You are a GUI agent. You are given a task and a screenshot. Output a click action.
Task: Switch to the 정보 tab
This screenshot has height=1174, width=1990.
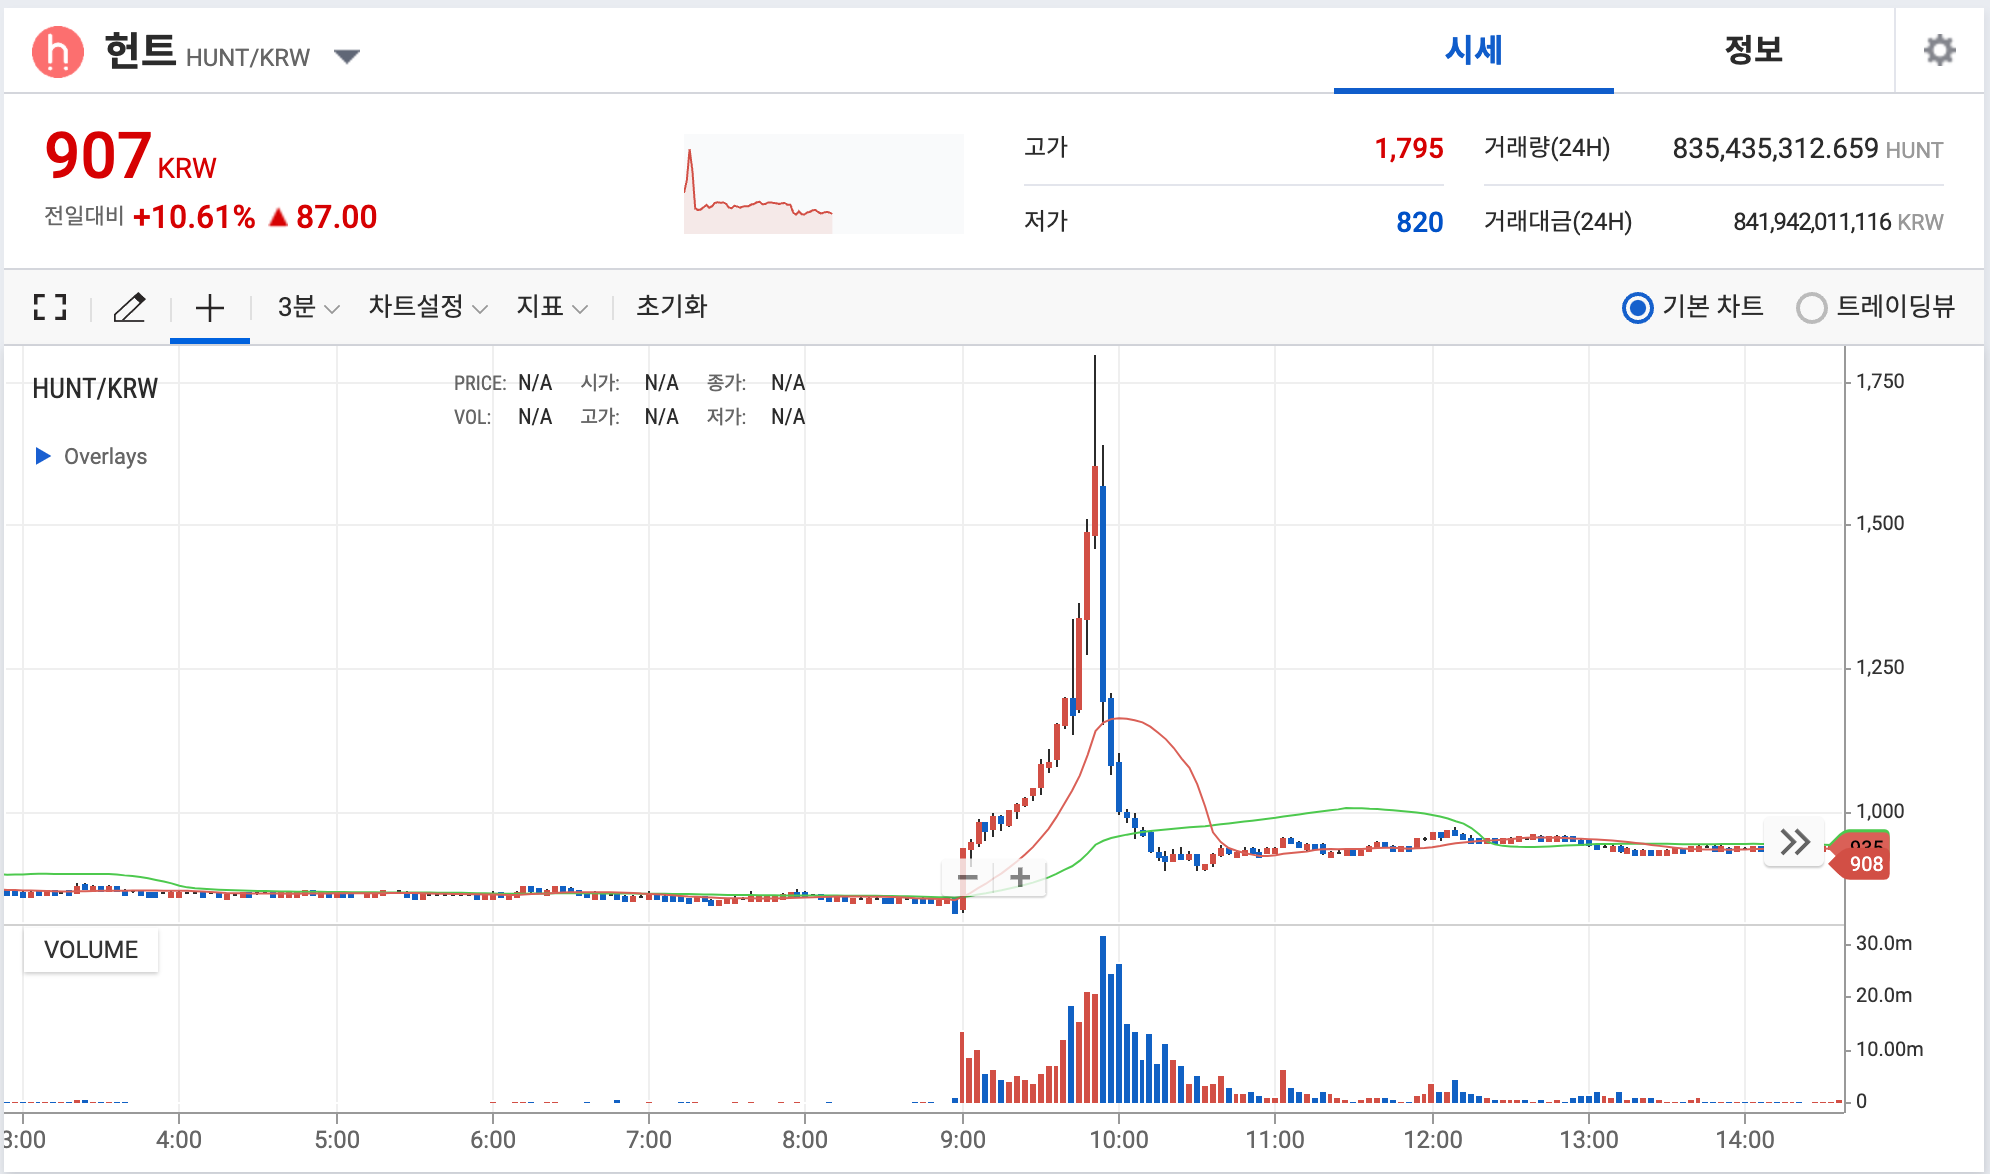tap(1753, 50)
